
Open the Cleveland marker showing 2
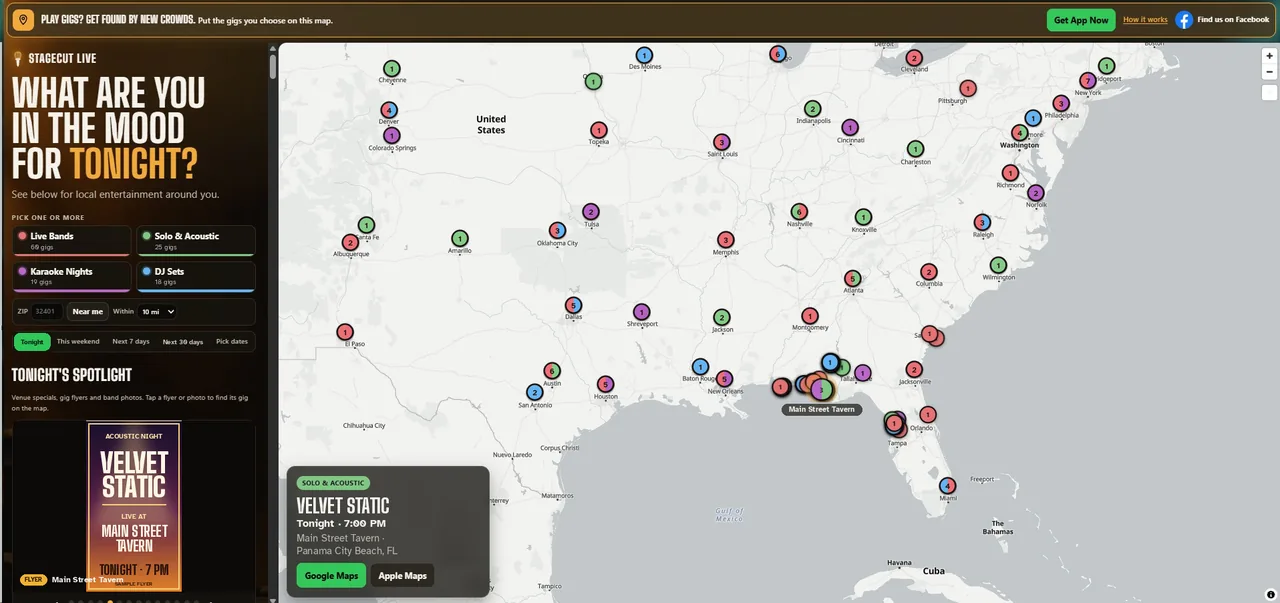pos(913,58)
